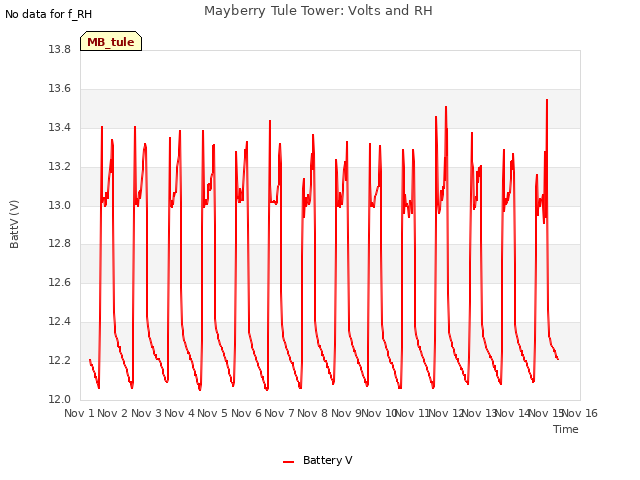Image resolution: width=640 pixels, height=480 pixels.
Task: Click the voltage peak above 13.4 on Nov 12
Action: pos(446,107)
